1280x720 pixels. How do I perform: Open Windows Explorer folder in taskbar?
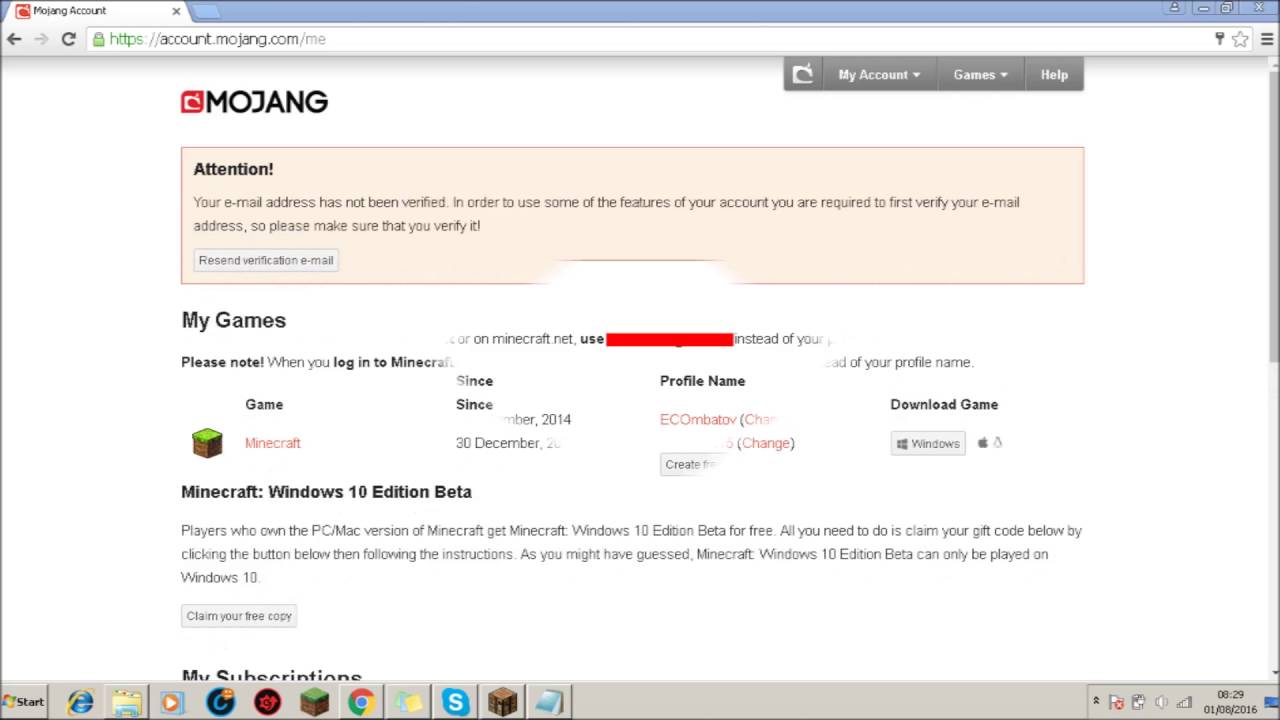[x=127, y=702]
